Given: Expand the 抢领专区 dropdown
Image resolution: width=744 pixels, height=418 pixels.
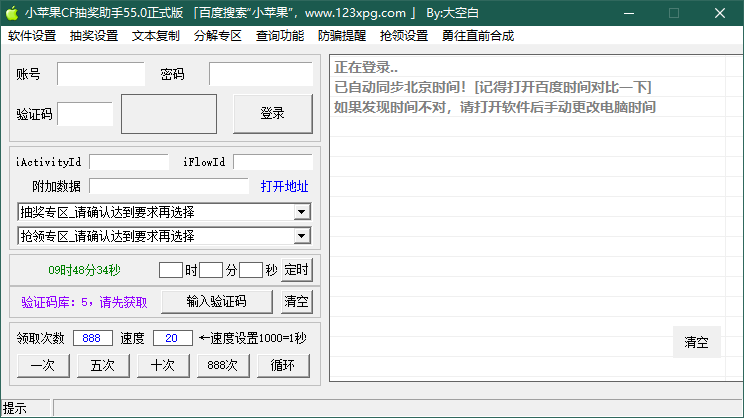Looking at the screenshot, I should click(x=301, y=236).
